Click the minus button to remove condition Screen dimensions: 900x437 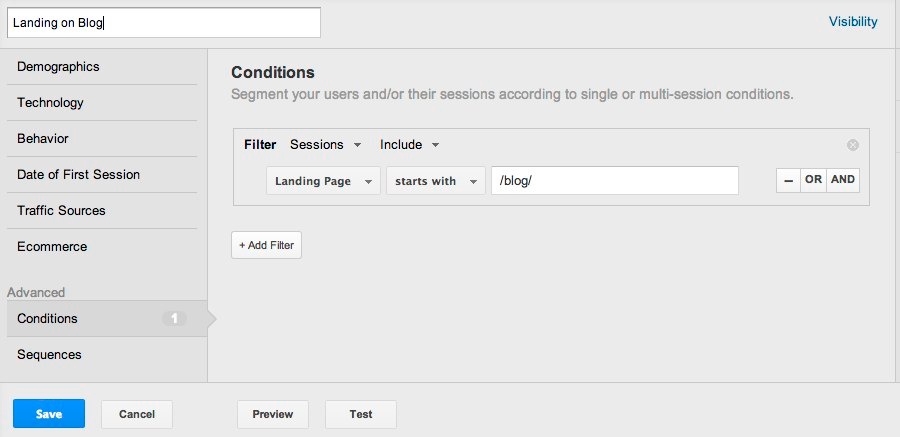788,181
